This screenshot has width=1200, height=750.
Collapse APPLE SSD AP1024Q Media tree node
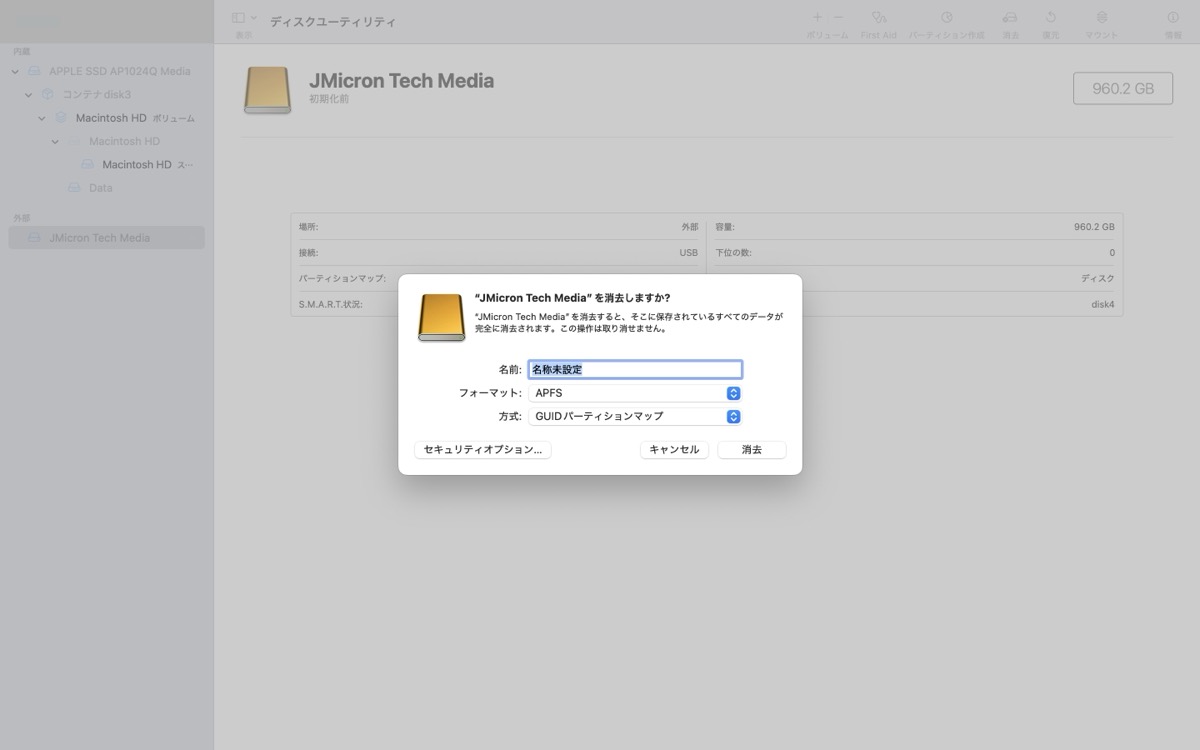click(15, 72)
